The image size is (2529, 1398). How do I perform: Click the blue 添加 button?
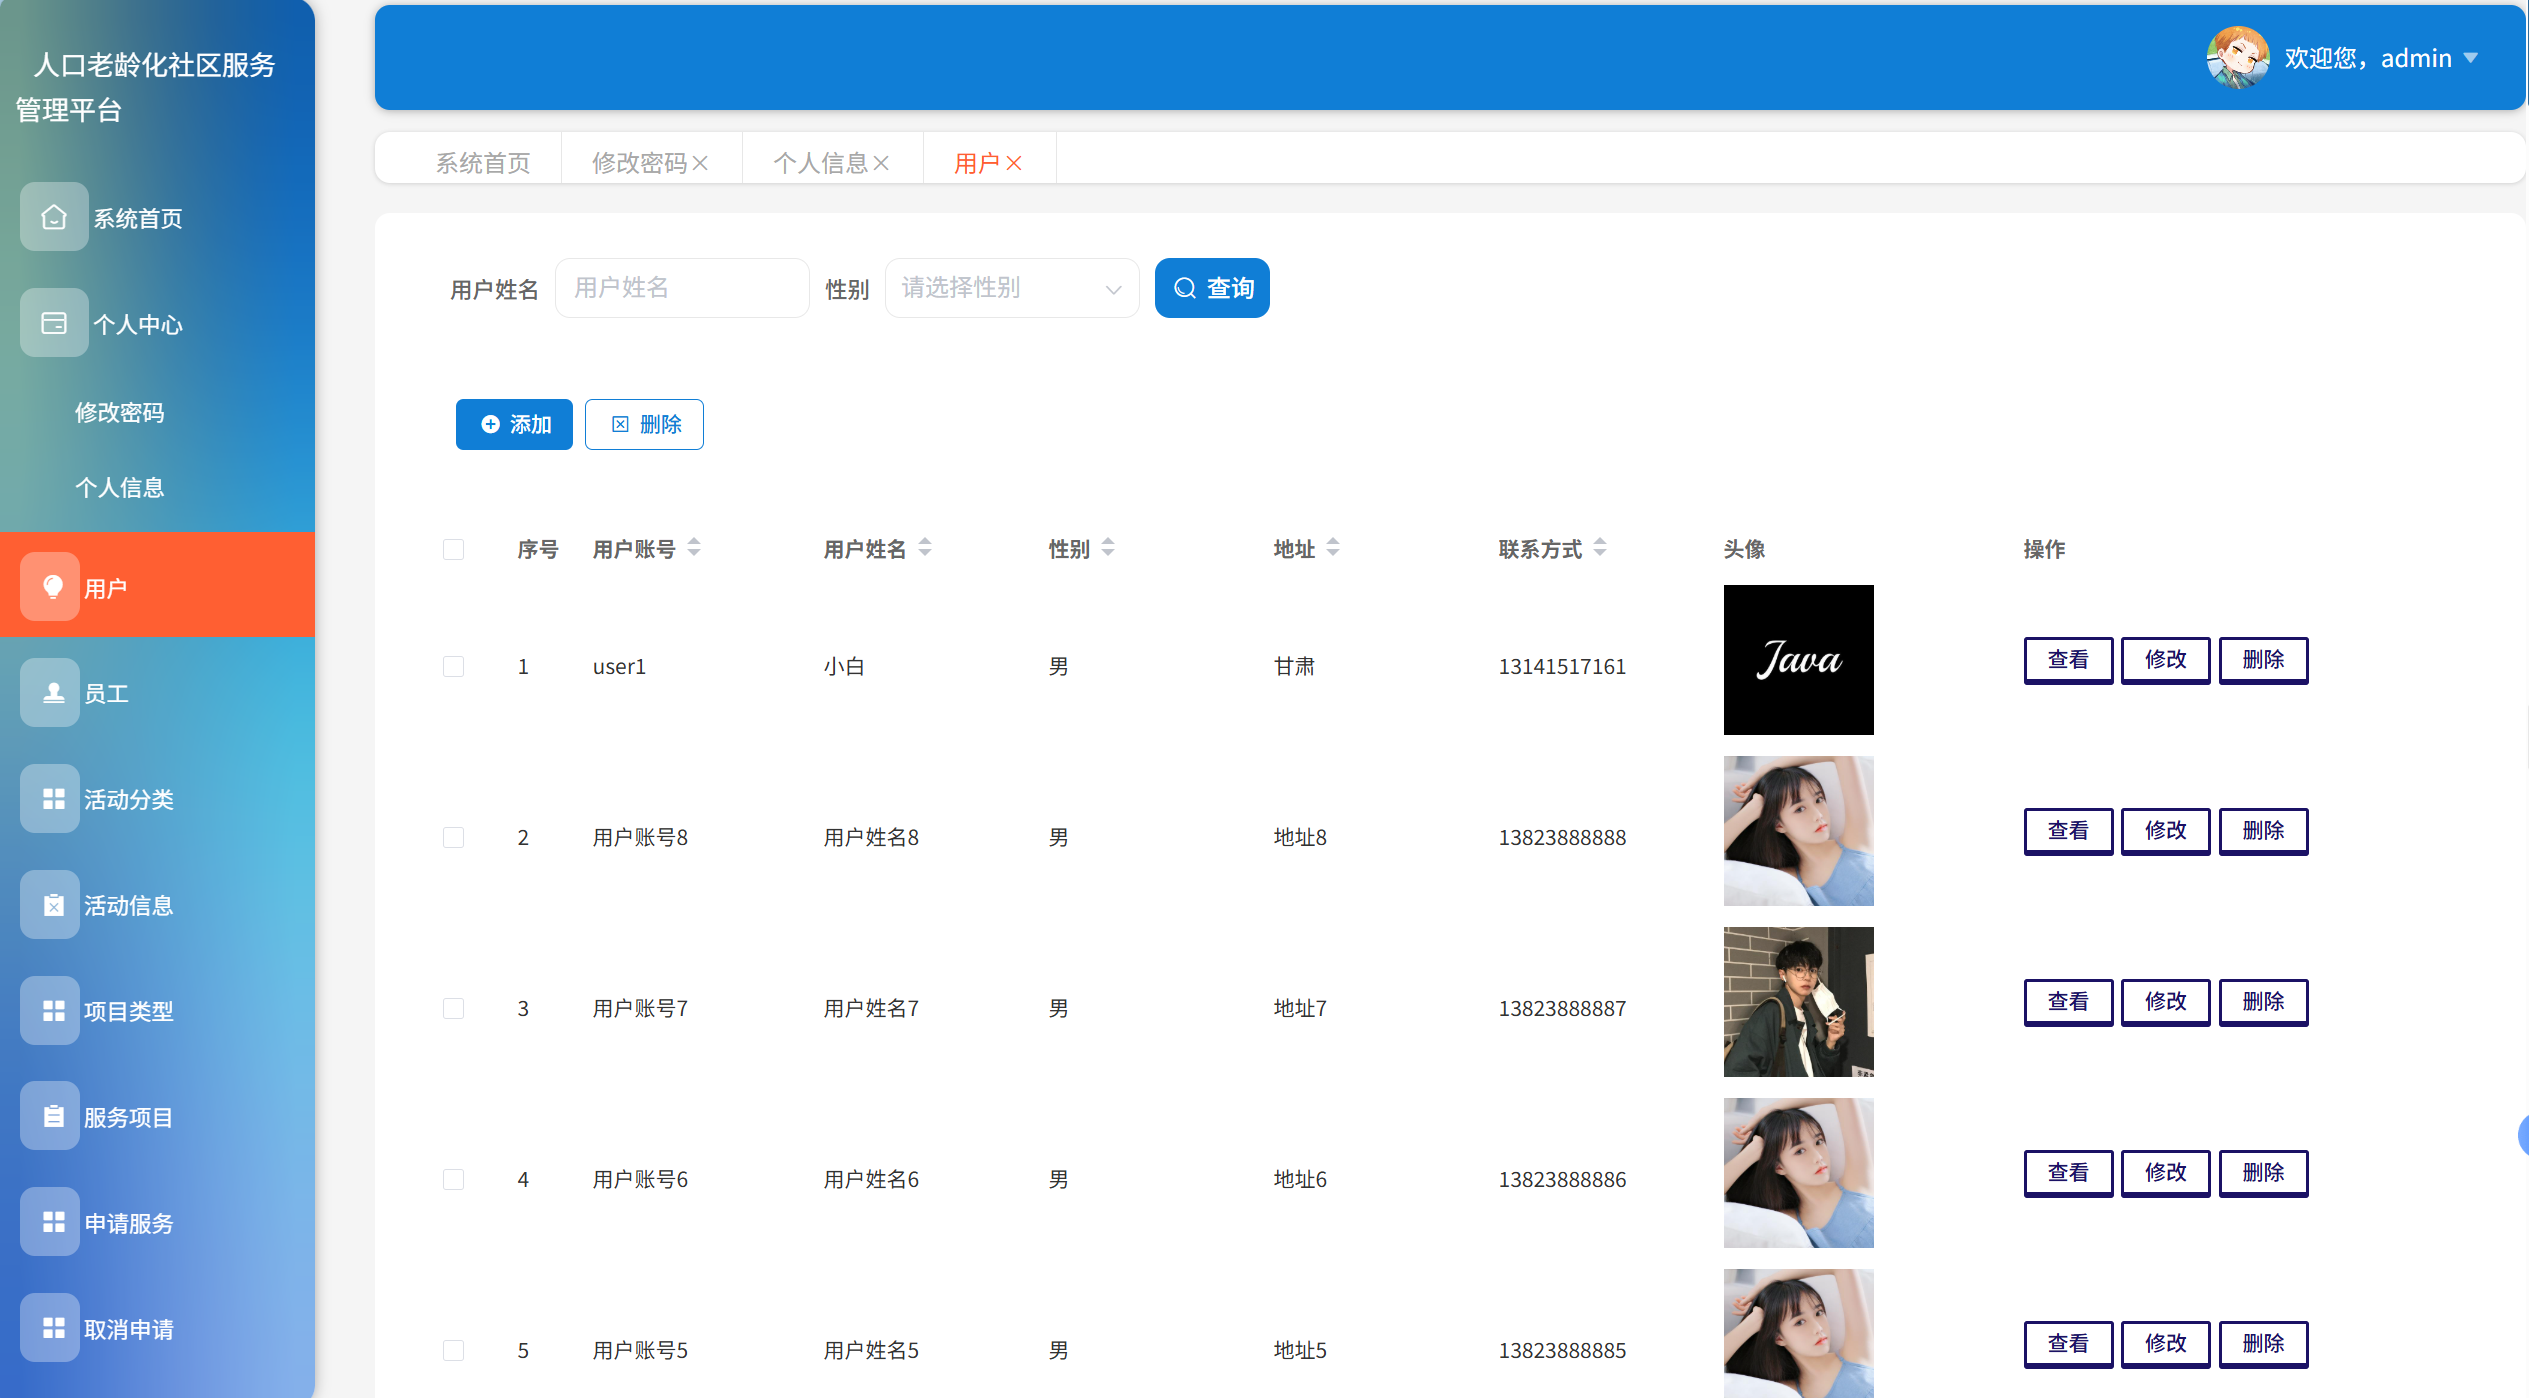[x=514, y=424]
